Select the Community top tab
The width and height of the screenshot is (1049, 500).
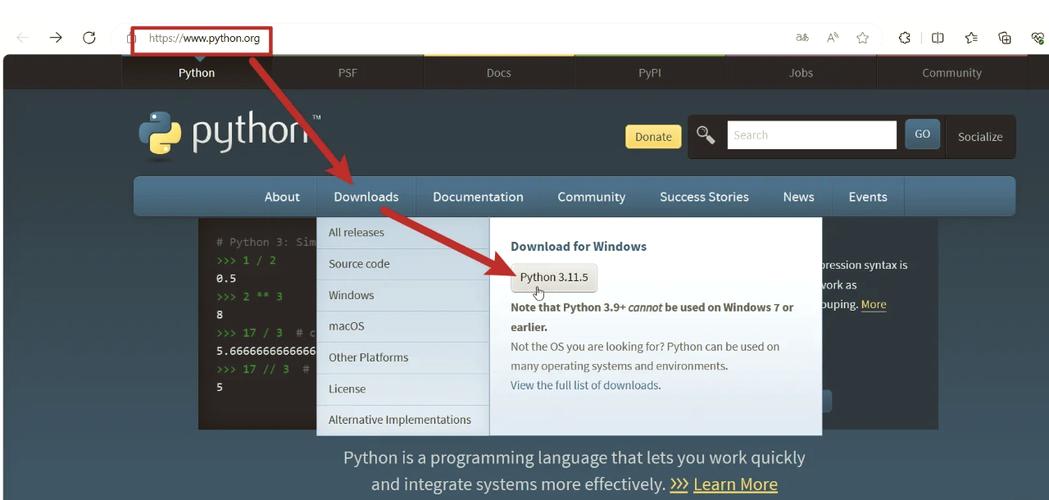click(952, 73)
